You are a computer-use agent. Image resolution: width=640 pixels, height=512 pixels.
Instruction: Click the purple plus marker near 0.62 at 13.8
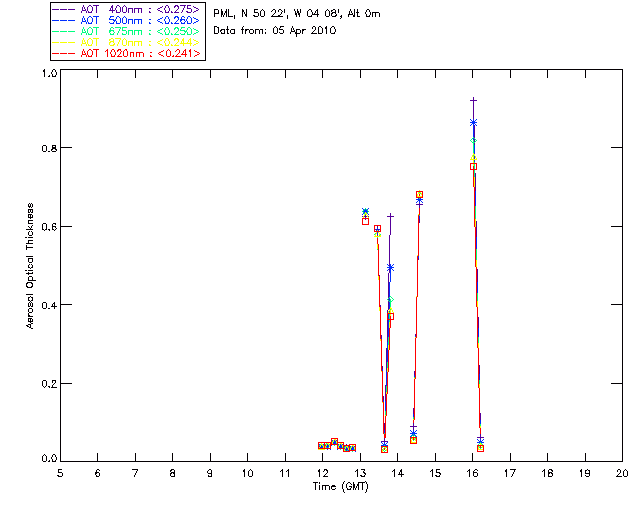391,216
